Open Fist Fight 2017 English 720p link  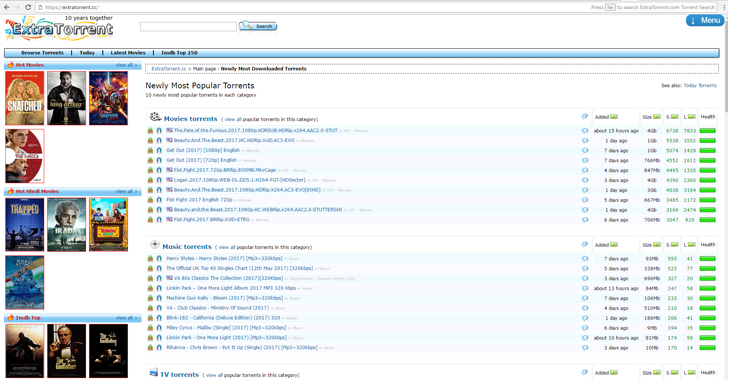pyautogui.click(x=199, y=200)
